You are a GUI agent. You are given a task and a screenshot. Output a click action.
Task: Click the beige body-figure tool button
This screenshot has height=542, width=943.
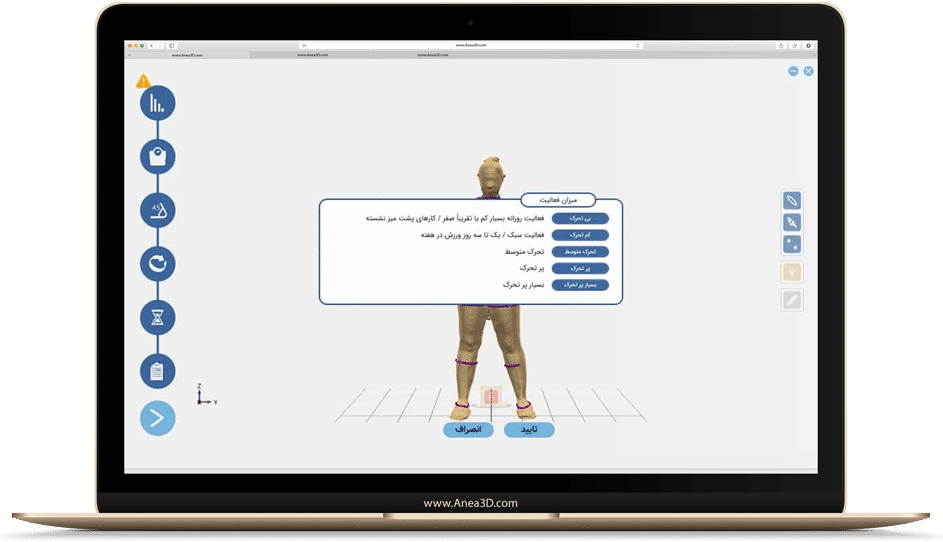click(x=792, y=273)
